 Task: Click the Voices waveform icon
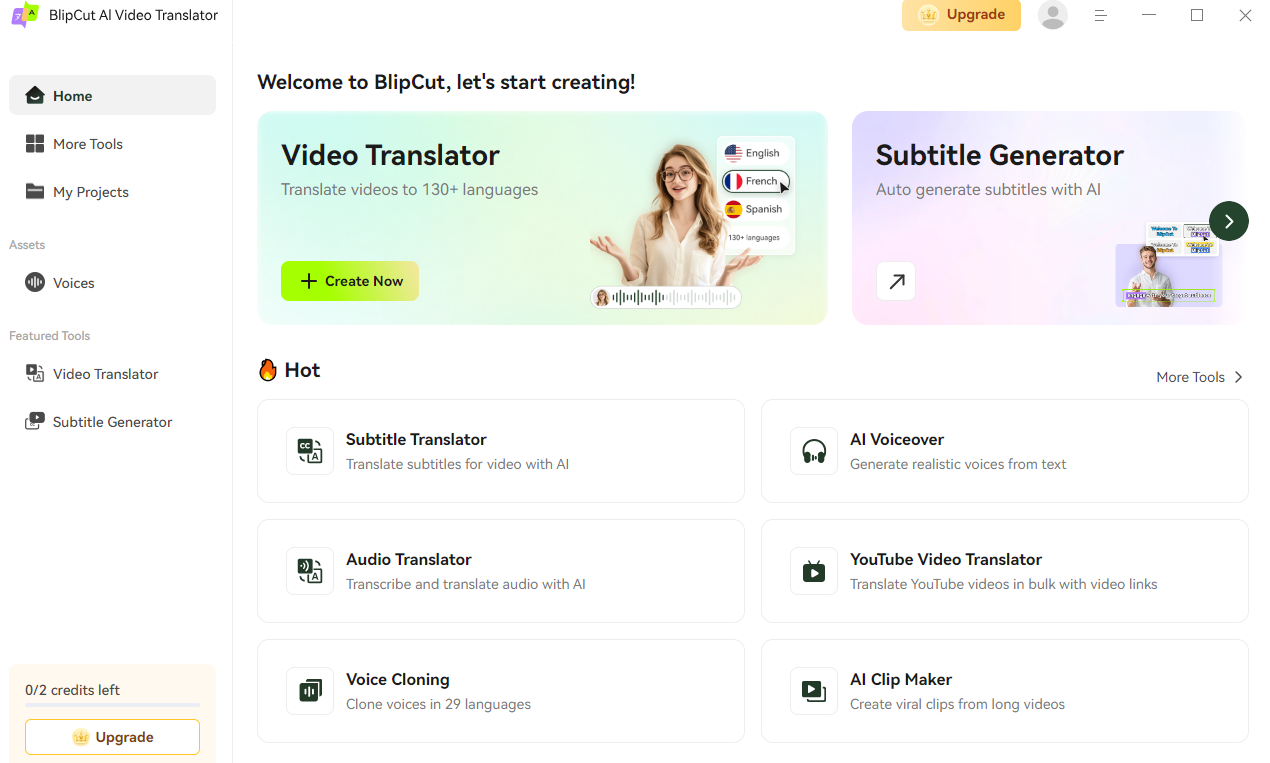pyautogui.click(x=35, y=283)
